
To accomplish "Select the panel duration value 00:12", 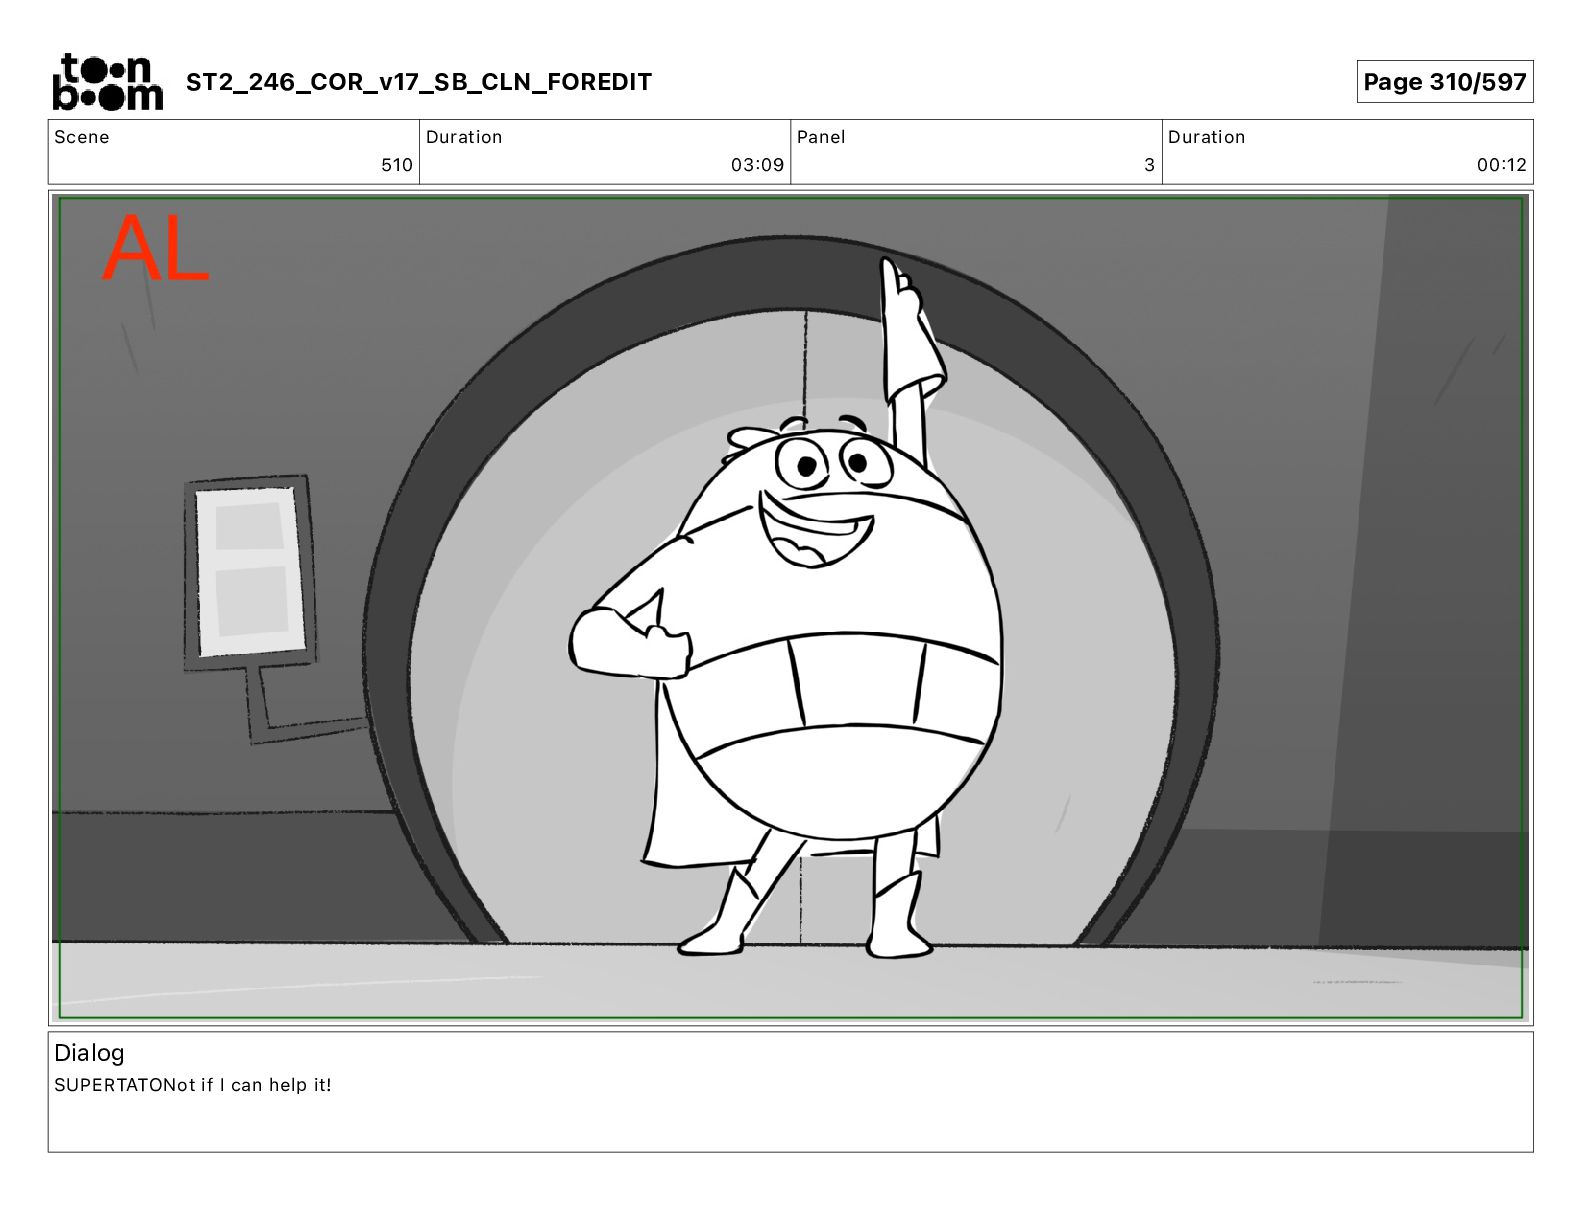I will pyautogui.click(x=1502, y=165).
